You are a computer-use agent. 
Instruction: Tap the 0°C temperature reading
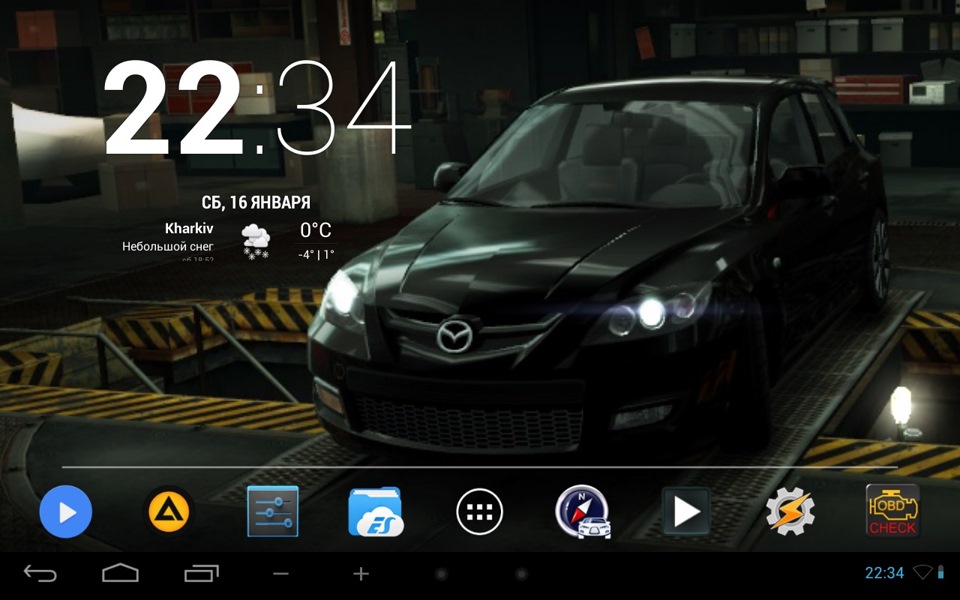coord(315,230)
